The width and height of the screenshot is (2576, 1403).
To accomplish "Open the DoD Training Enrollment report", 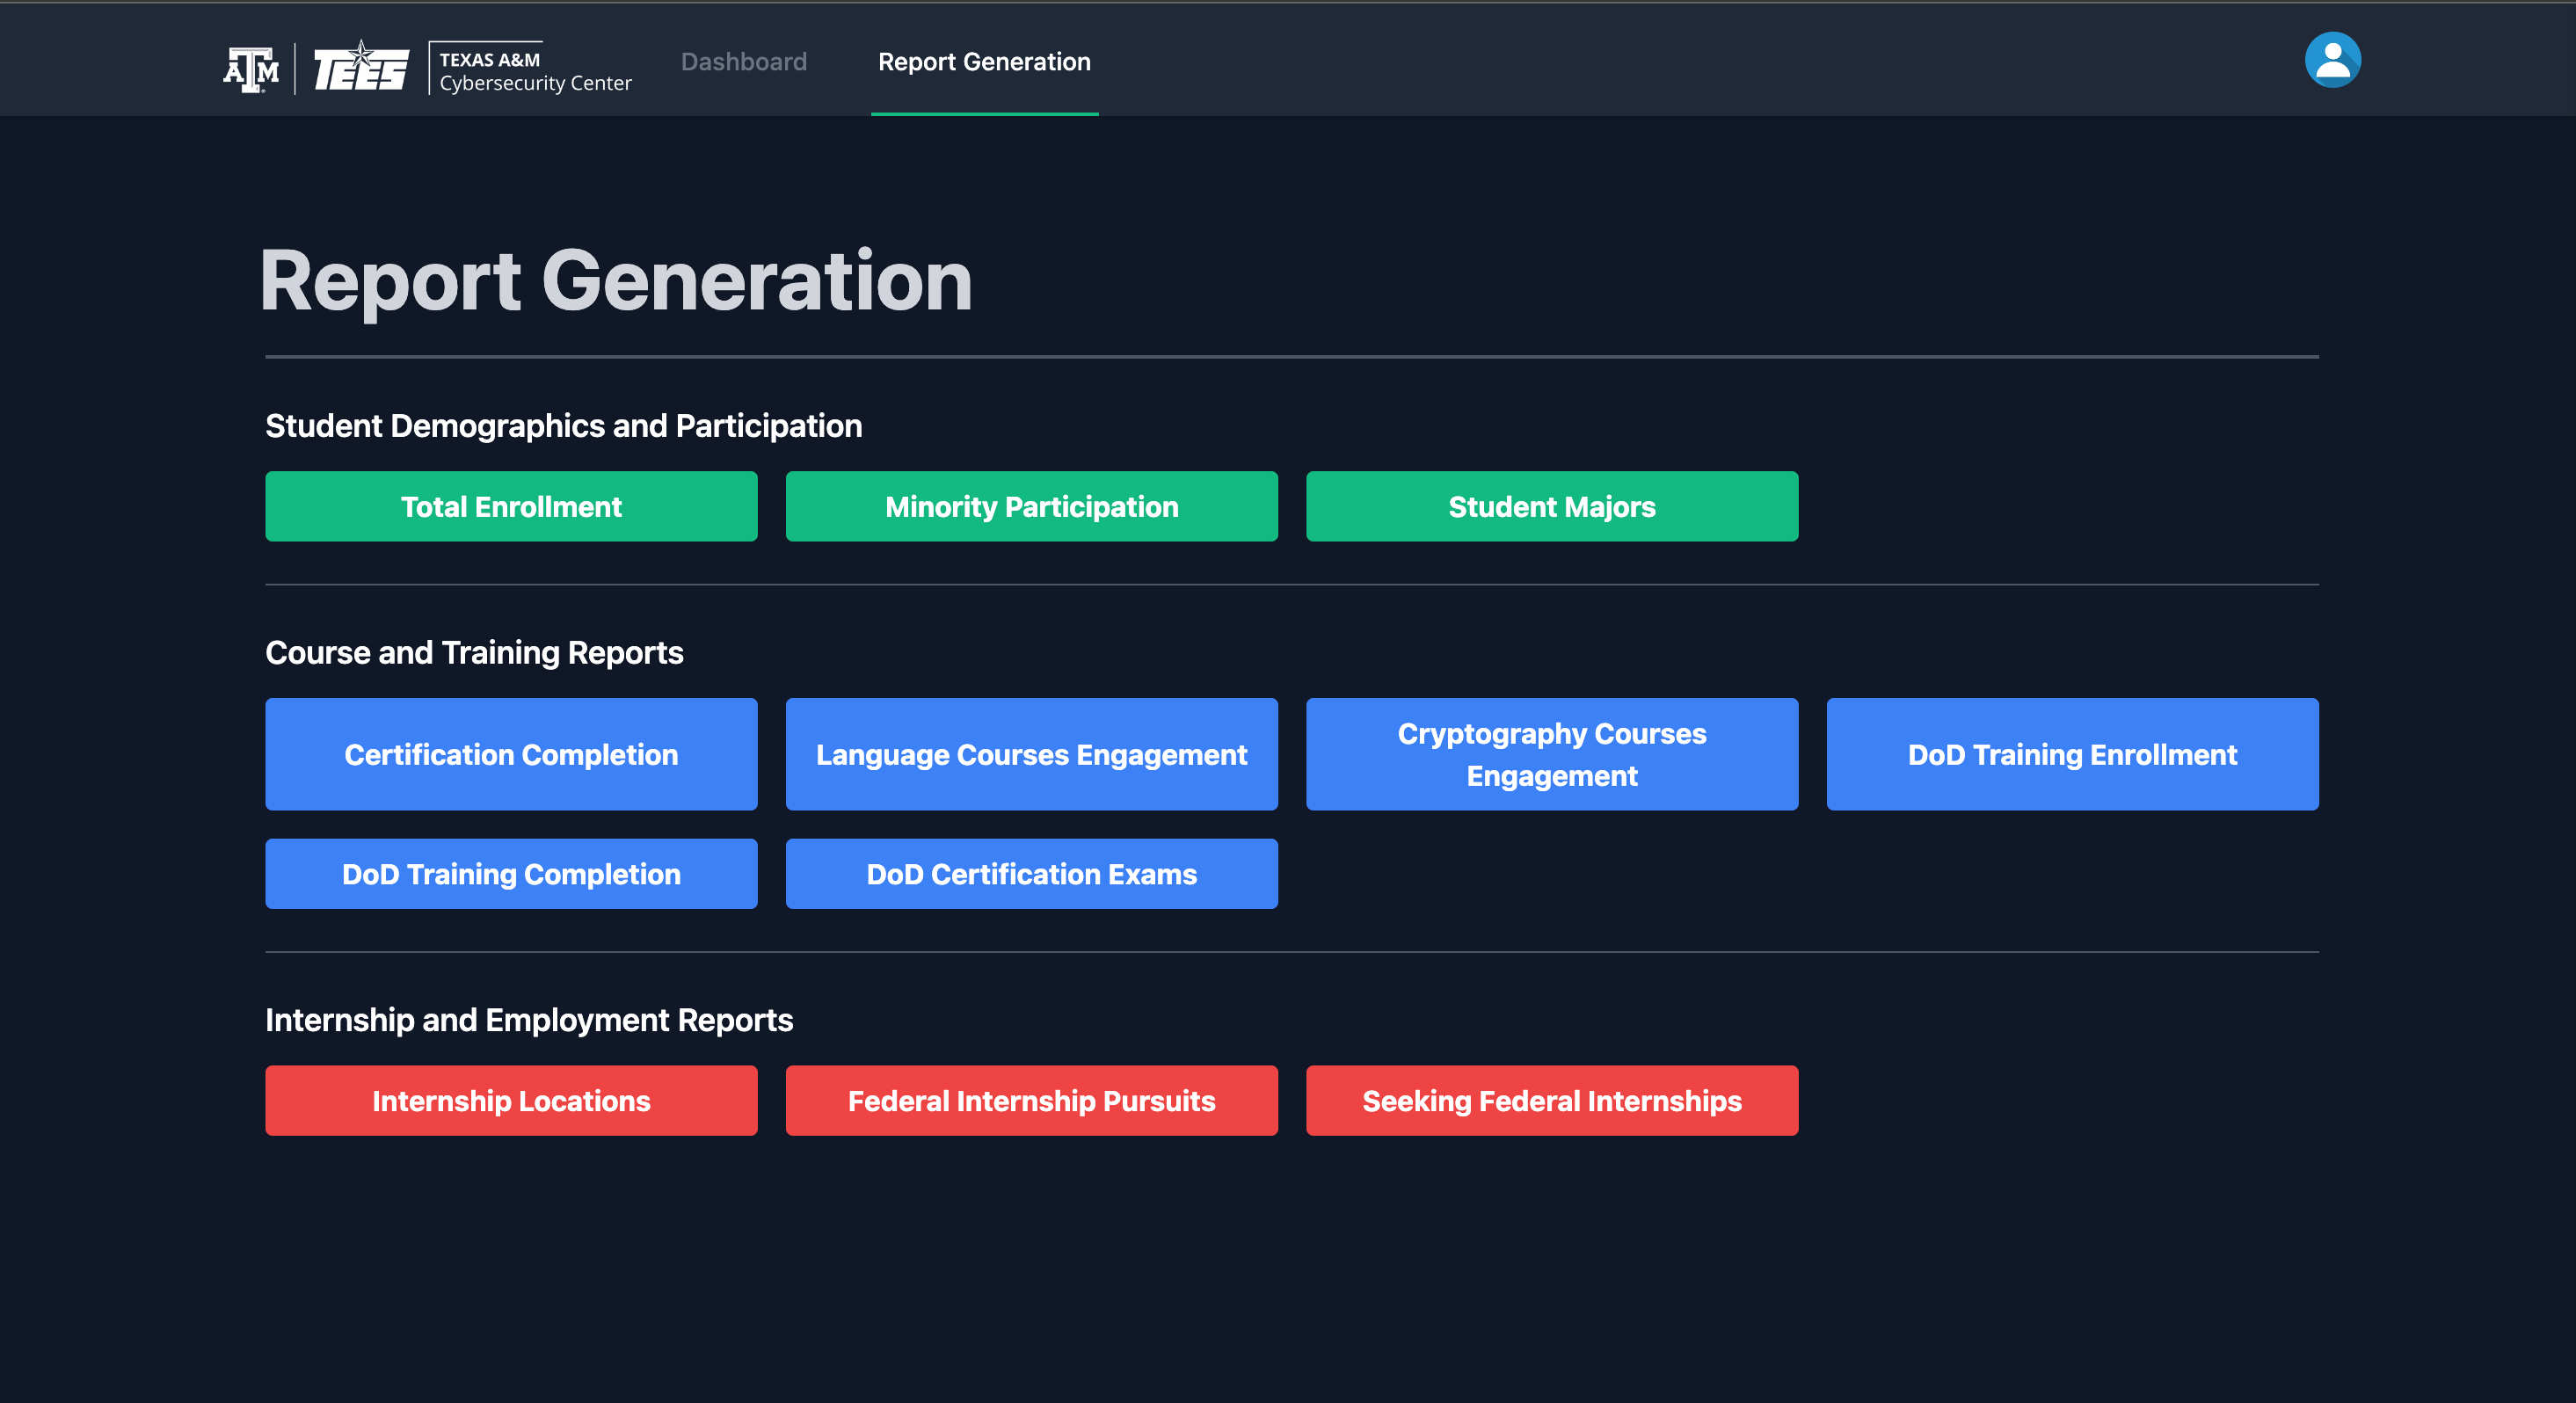I will (x=2071, y=754).
